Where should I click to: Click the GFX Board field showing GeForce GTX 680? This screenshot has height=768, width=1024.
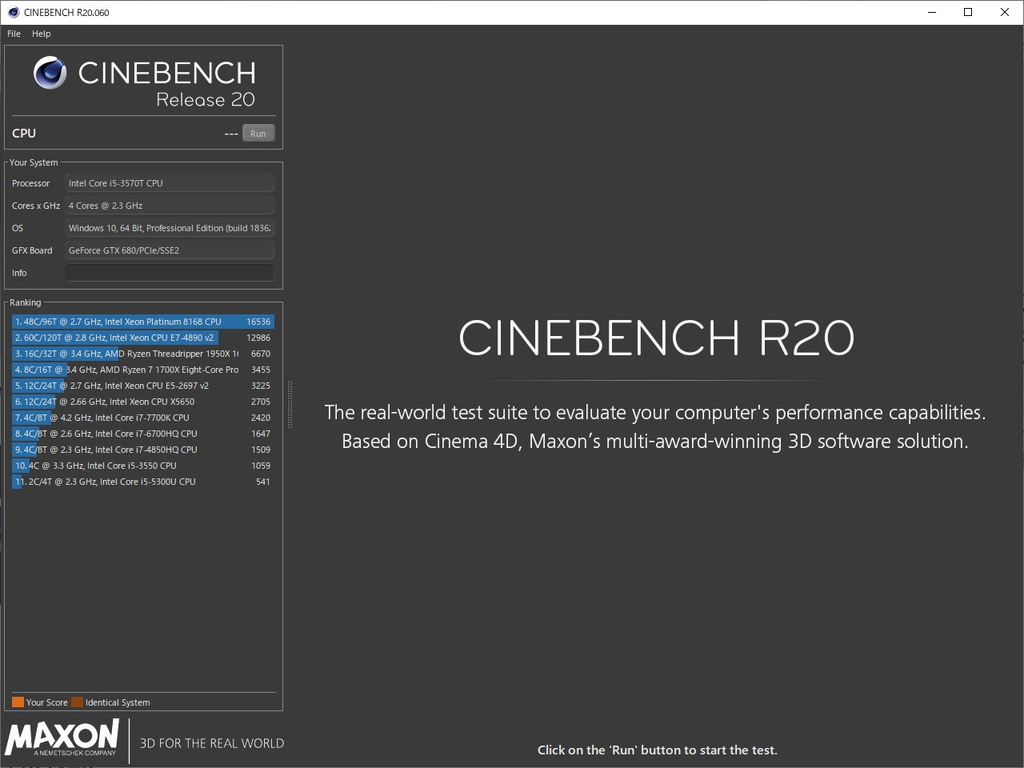(x=169, y=250)
